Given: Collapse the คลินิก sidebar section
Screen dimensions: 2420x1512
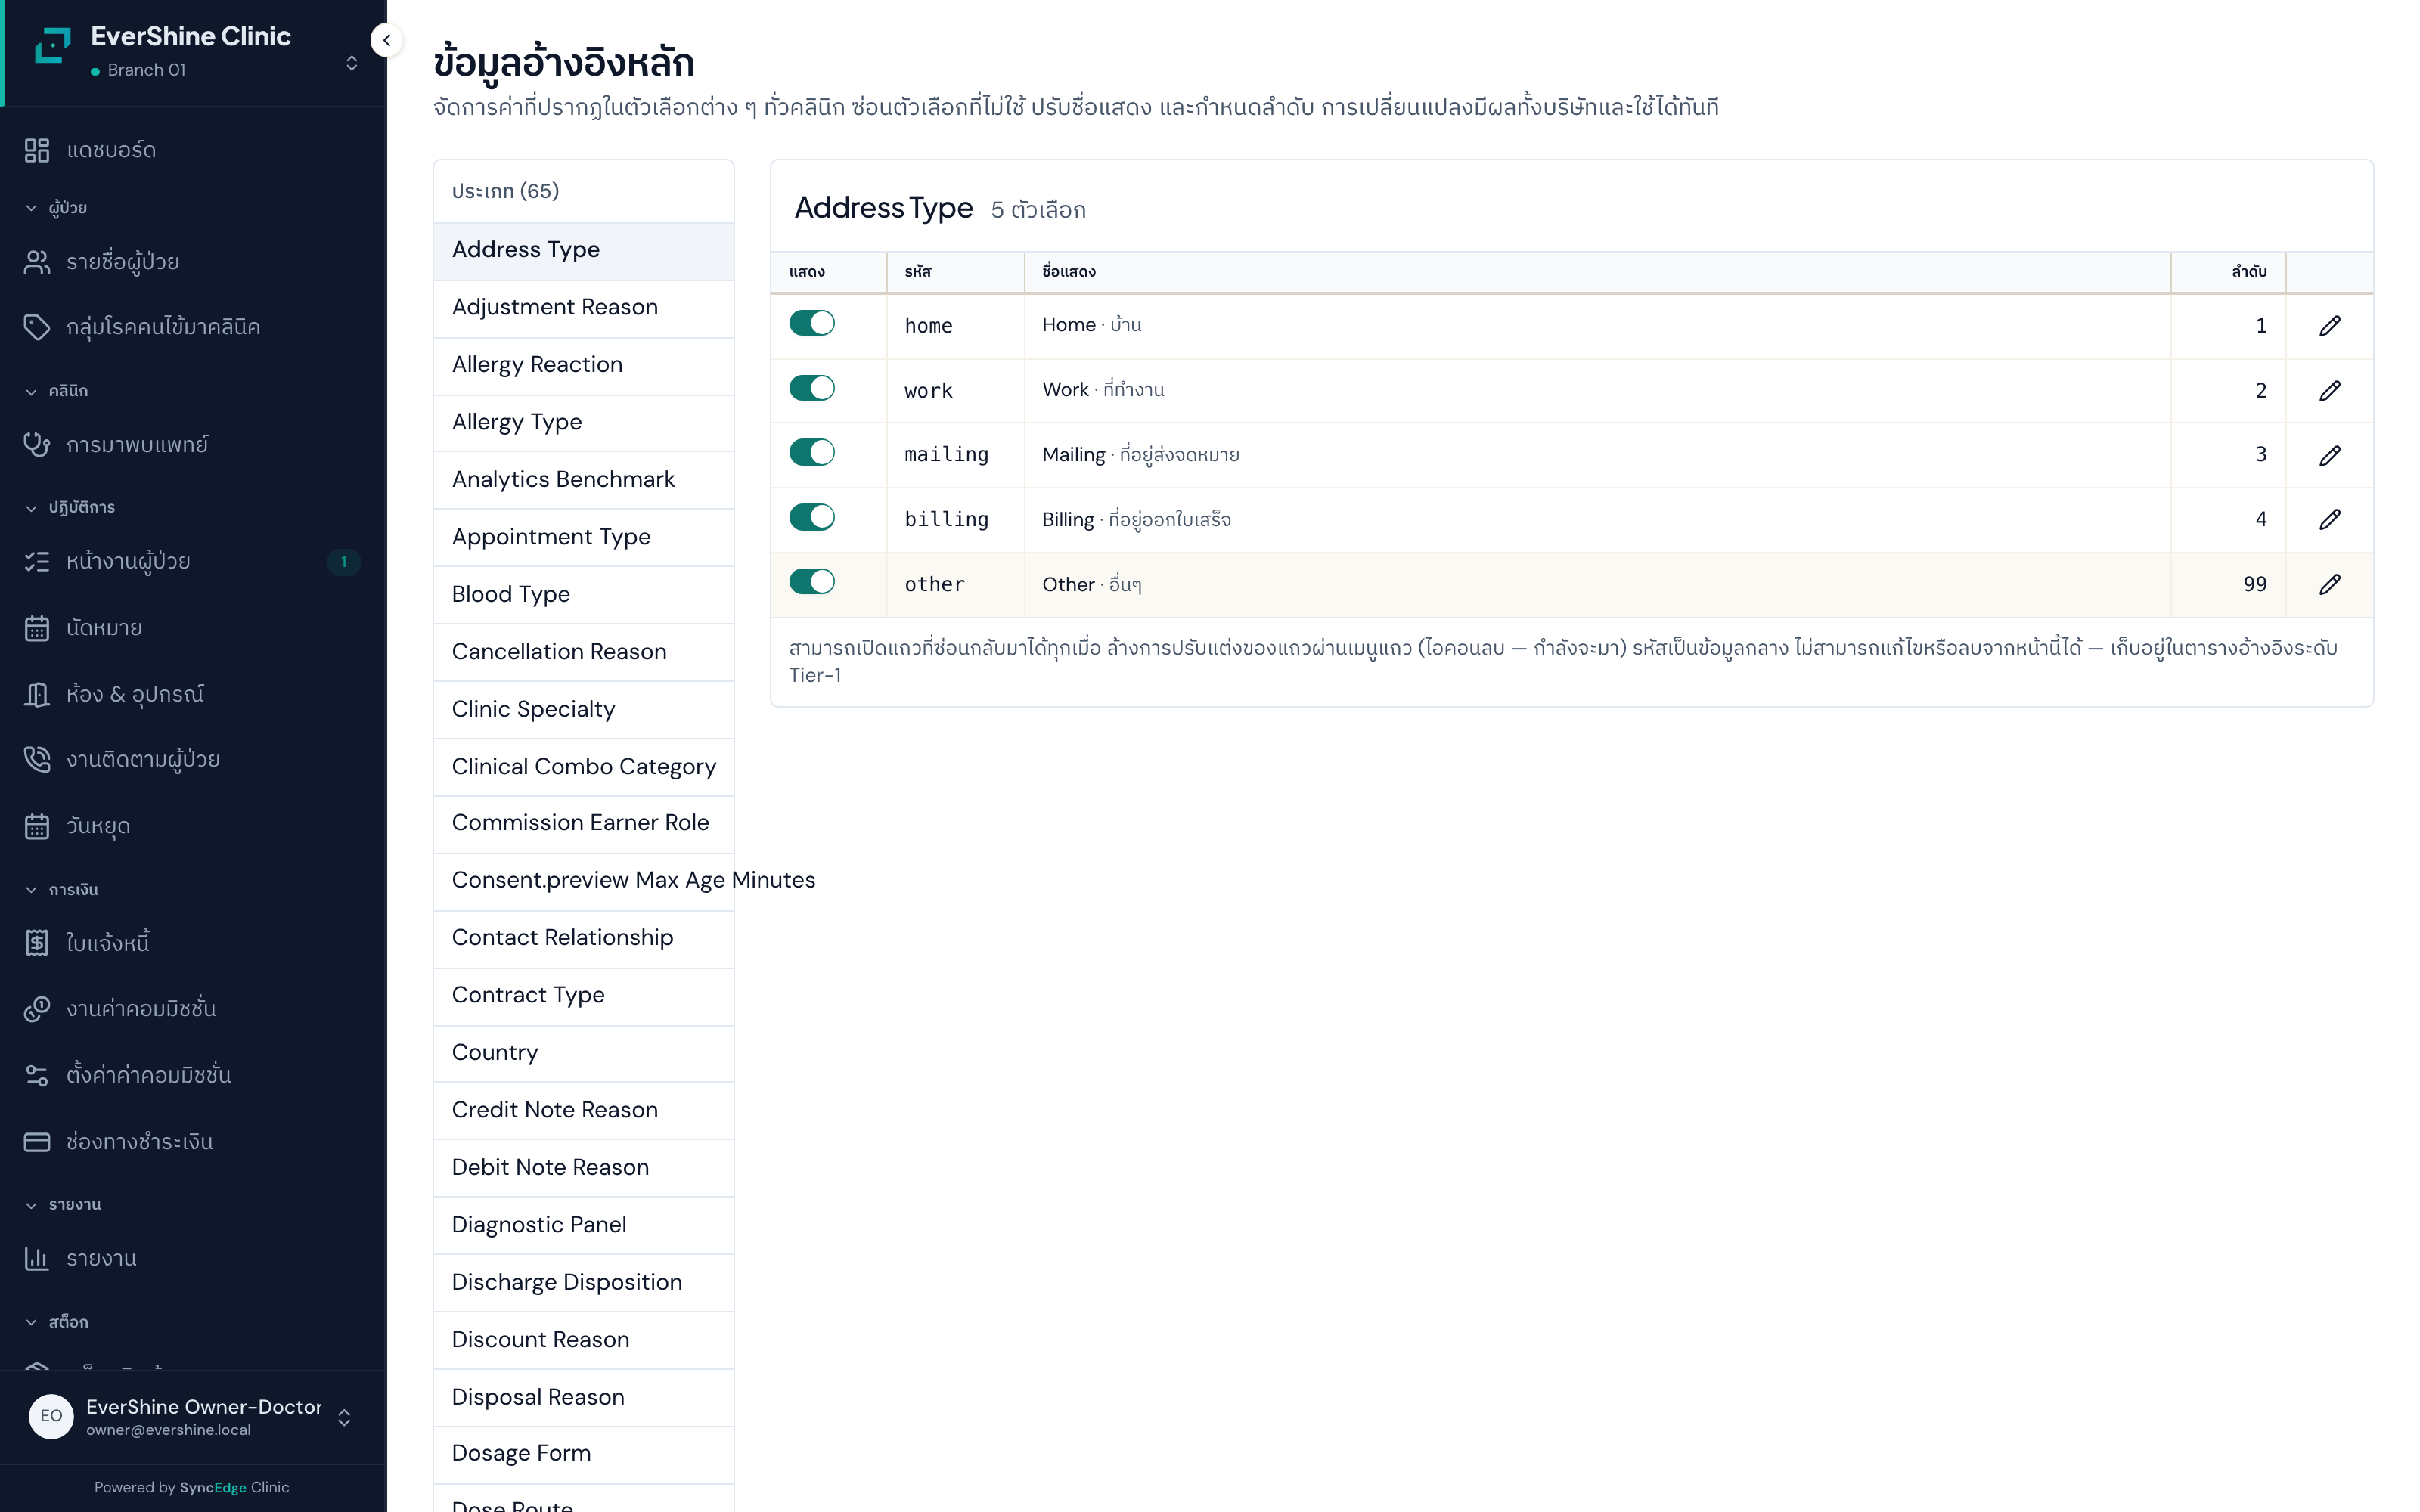Looking at the screenshot, I should click(57, 391).
